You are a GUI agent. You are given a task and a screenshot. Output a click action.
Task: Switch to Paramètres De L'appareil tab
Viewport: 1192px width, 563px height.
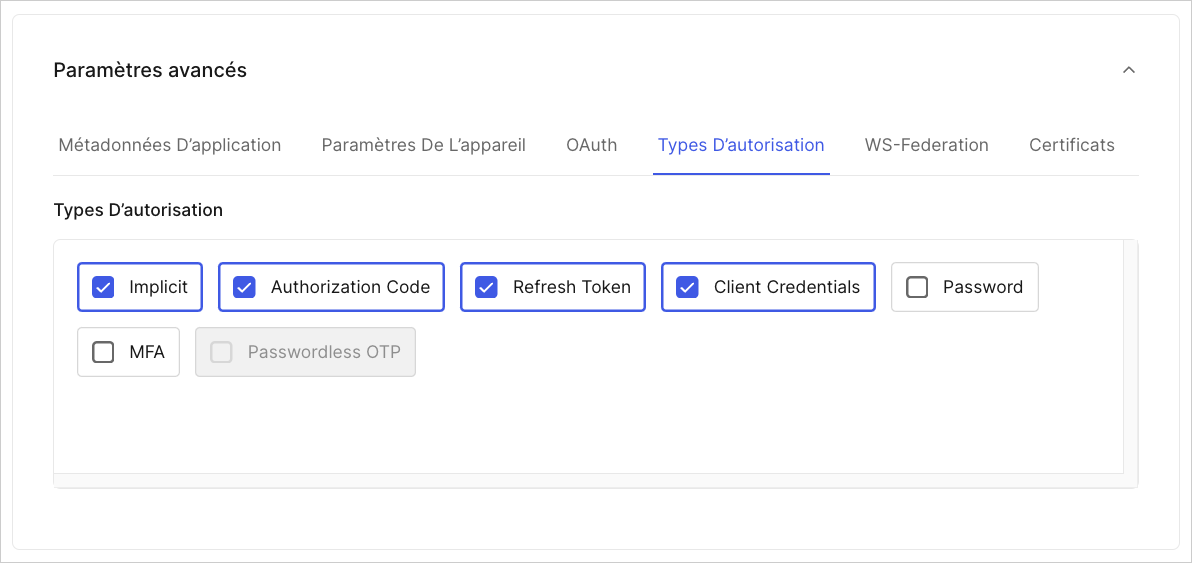coord(423,144)
